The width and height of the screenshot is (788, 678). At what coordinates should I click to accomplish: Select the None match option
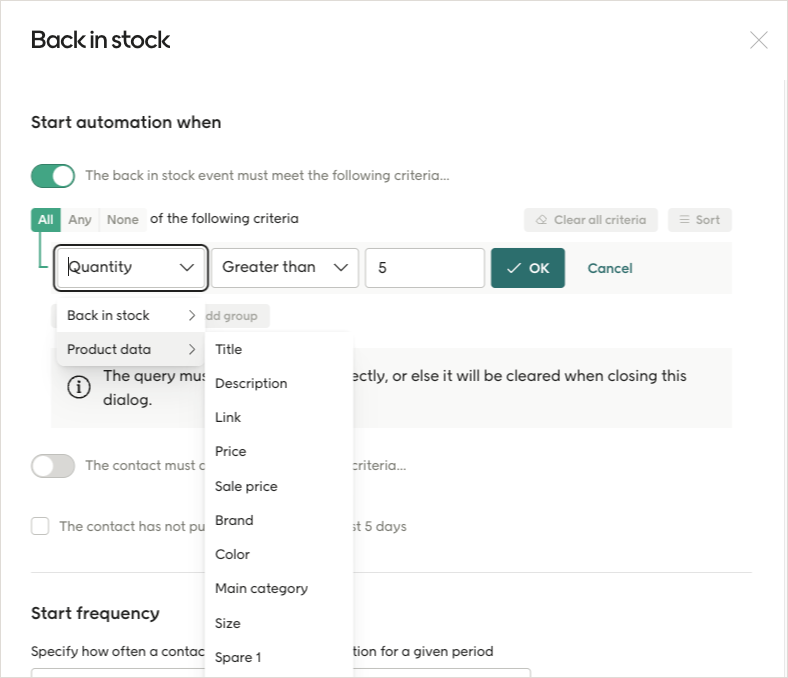[x=123, y=220]
